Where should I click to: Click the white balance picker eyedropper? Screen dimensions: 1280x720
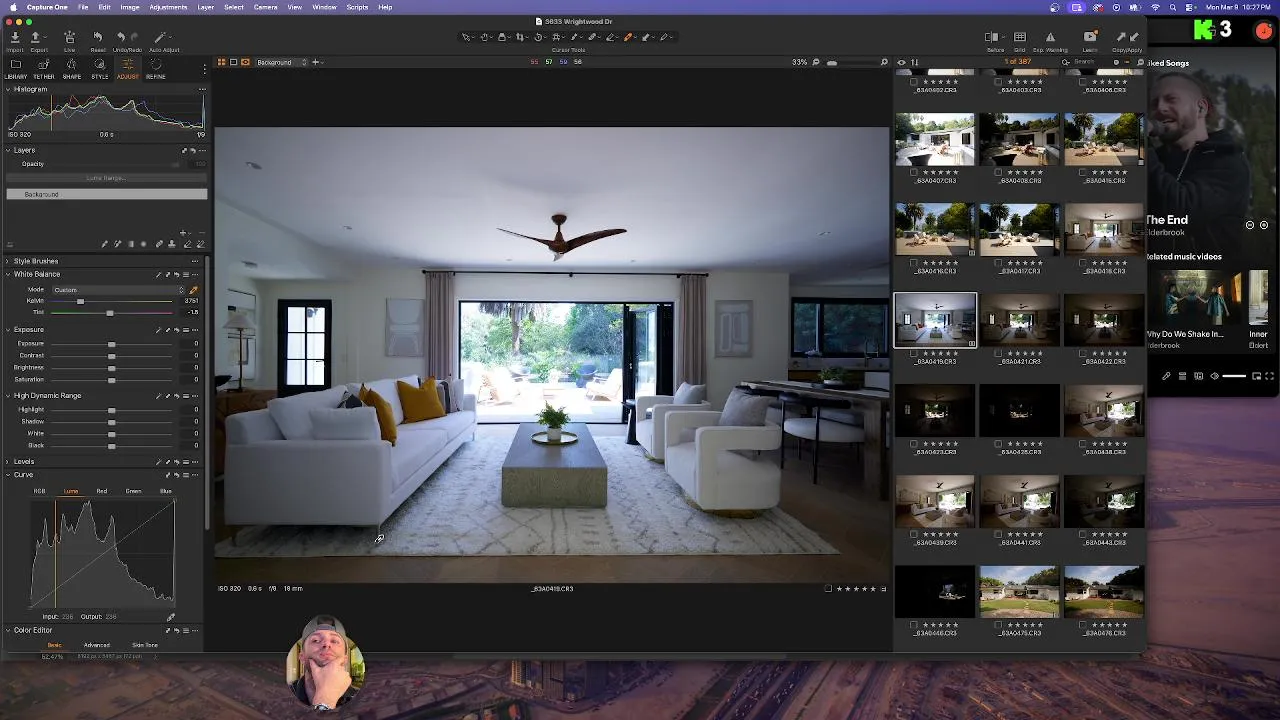click(194, 290)
